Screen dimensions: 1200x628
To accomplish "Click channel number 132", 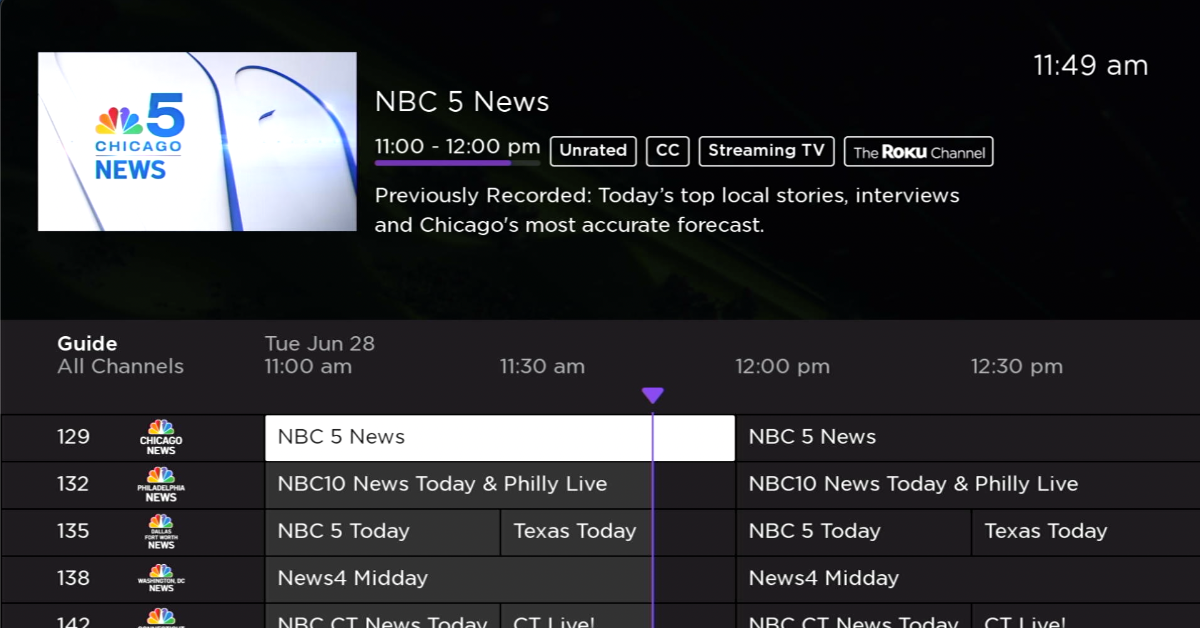I will click(x=73, y=484).
